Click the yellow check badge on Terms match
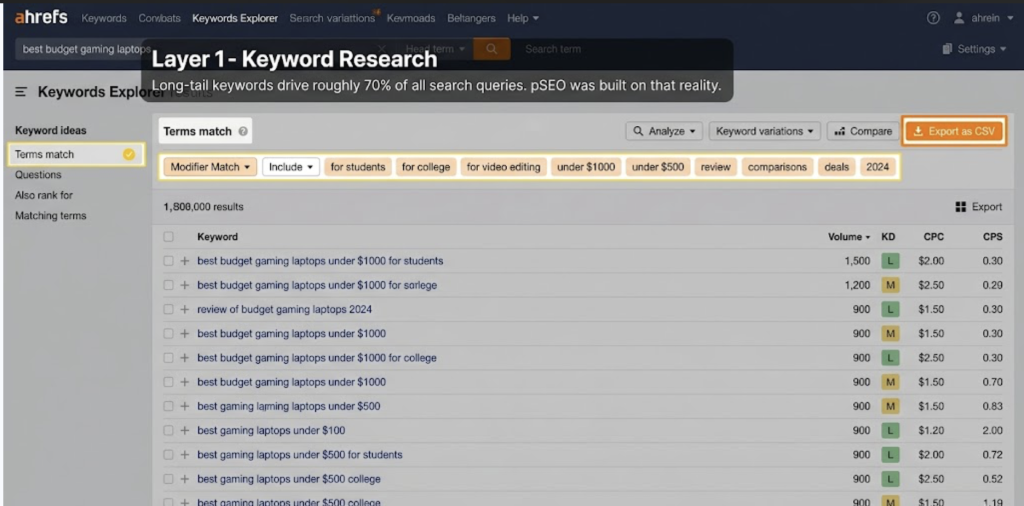Image resolution: width=1024 pixels, height=506 pixels. coord(129,155)
